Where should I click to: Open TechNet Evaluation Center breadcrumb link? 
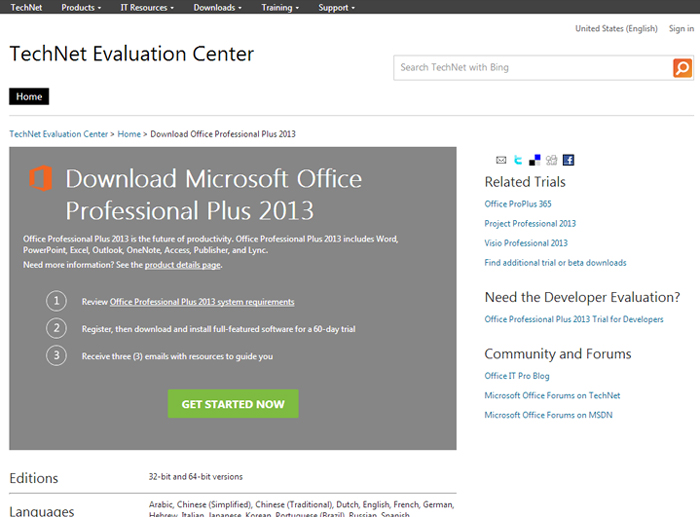tap(58, 134)
